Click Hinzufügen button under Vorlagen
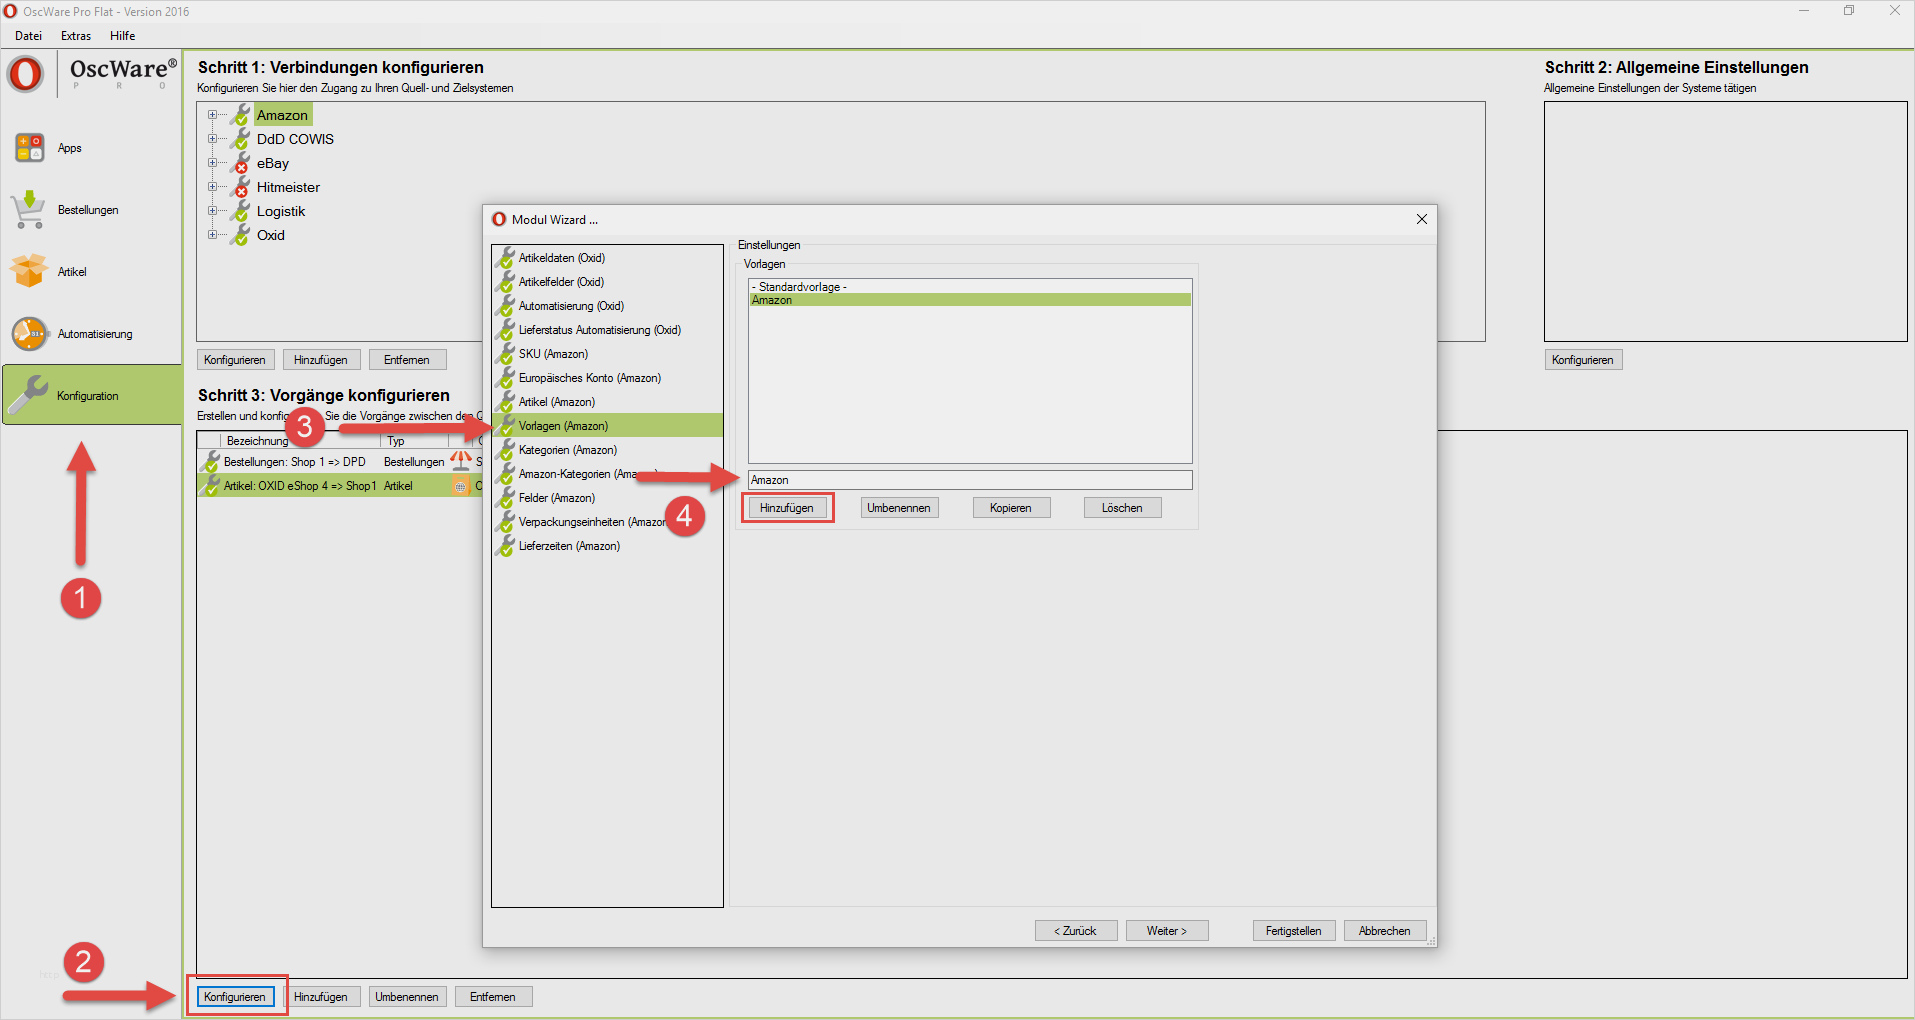Screen dimensions: 1915x1020 (787, 508)
